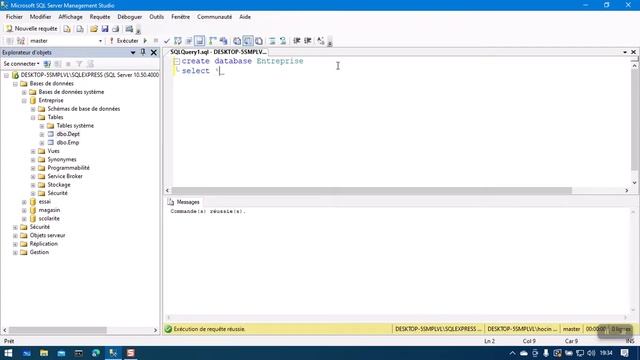Select the Schémas de base de données node
Screen dimensions: 640x360
(84, 109)
